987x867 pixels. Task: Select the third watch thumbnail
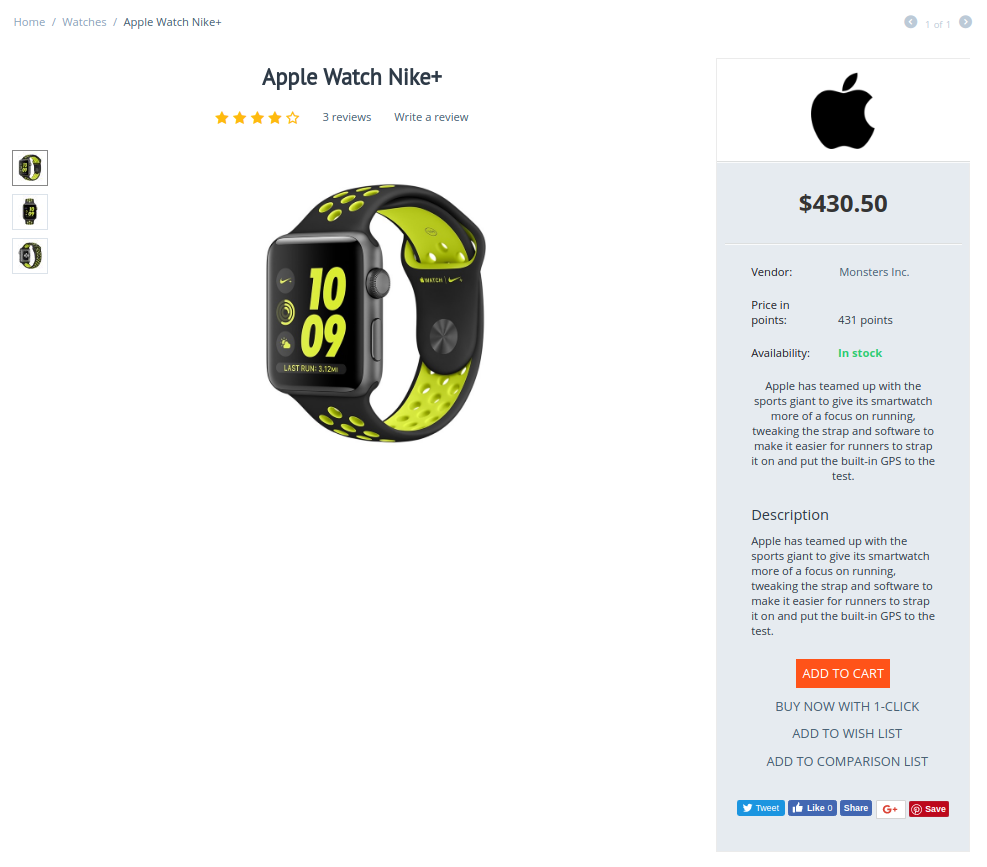pyautogui.click(x=30, y=256)
